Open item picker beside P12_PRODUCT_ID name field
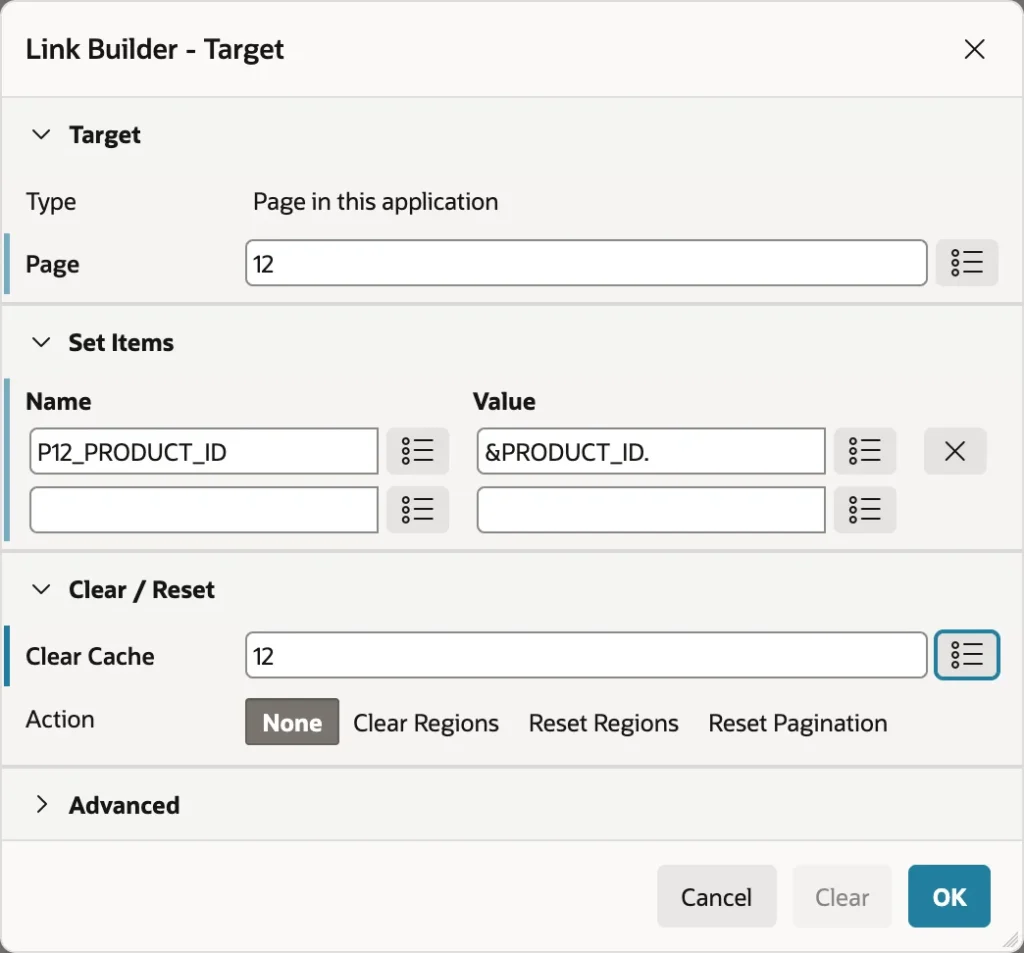The height and width of the screenshot is (953, 1024). [417, 451]
